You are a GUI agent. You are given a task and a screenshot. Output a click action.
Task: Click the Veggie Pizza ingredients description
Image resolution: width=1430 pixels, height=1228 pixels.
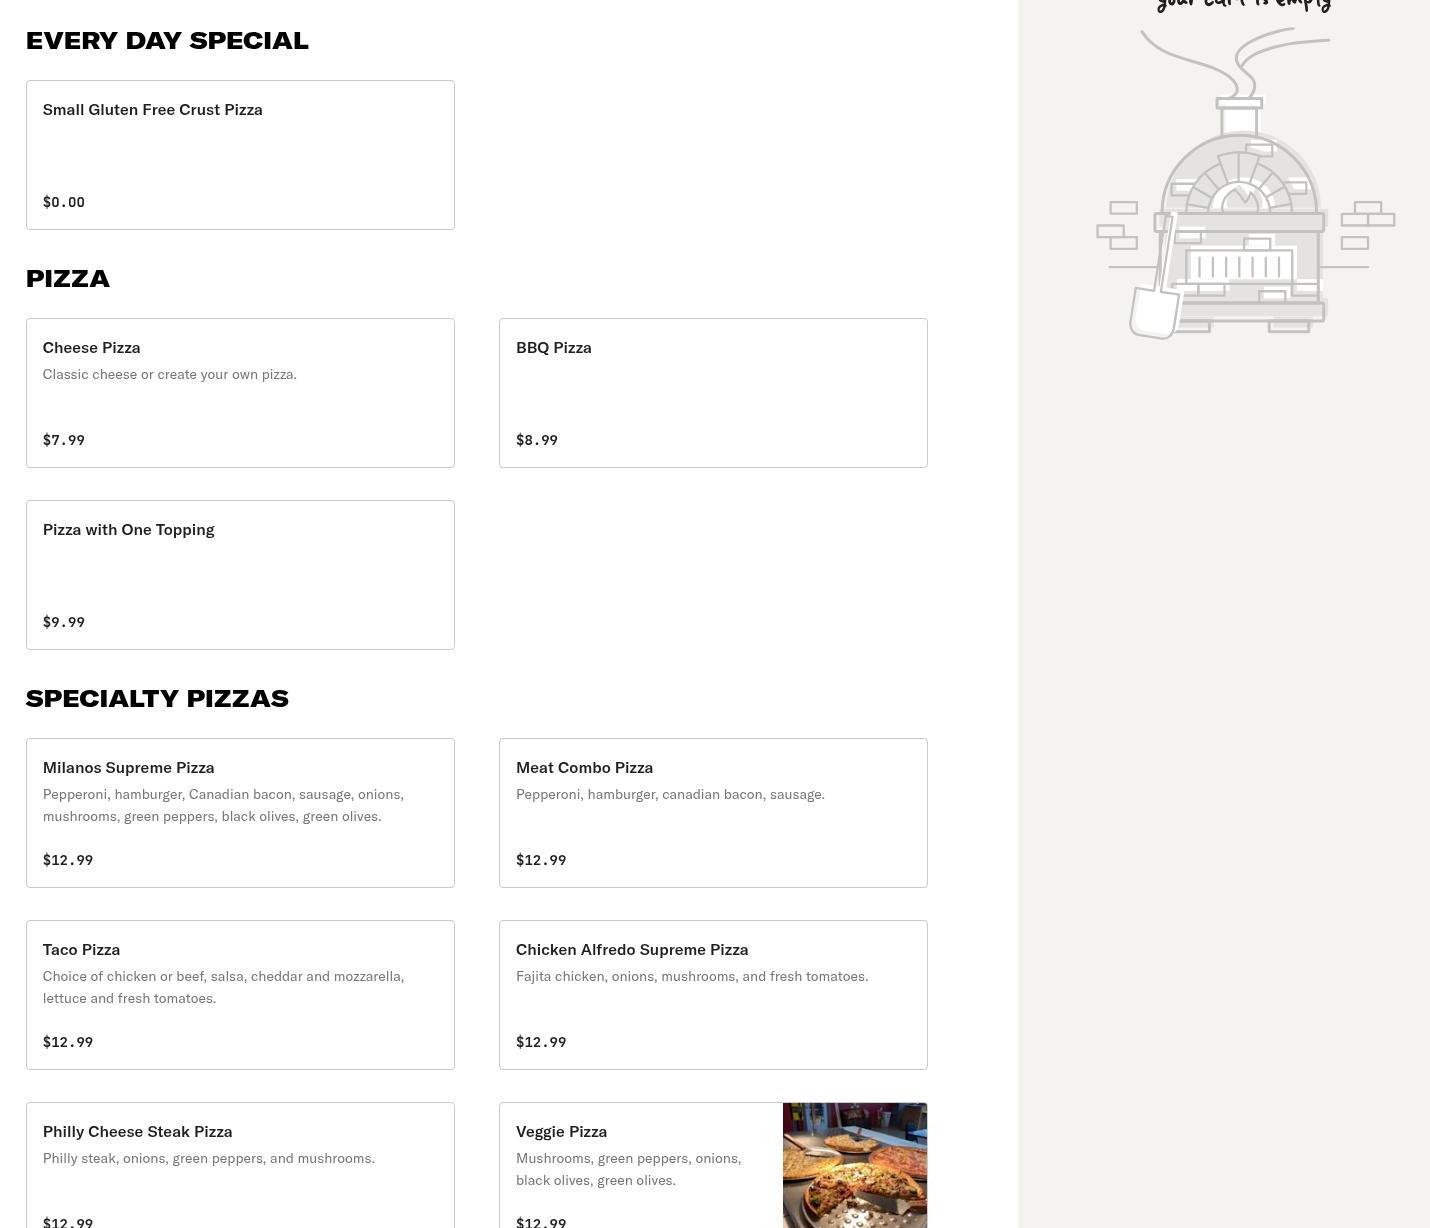click(x=628, y=1169)
